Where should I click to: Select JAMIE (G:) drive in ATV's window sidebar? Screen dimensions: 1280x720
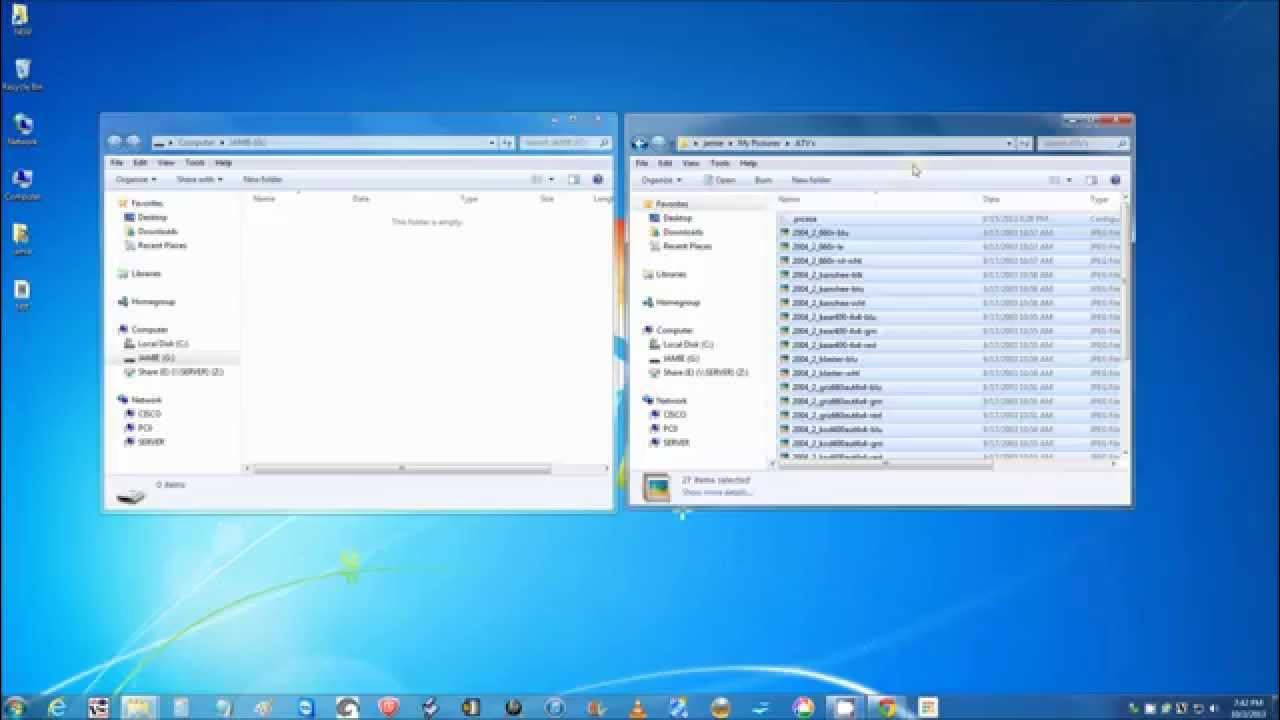coord(680,358)
